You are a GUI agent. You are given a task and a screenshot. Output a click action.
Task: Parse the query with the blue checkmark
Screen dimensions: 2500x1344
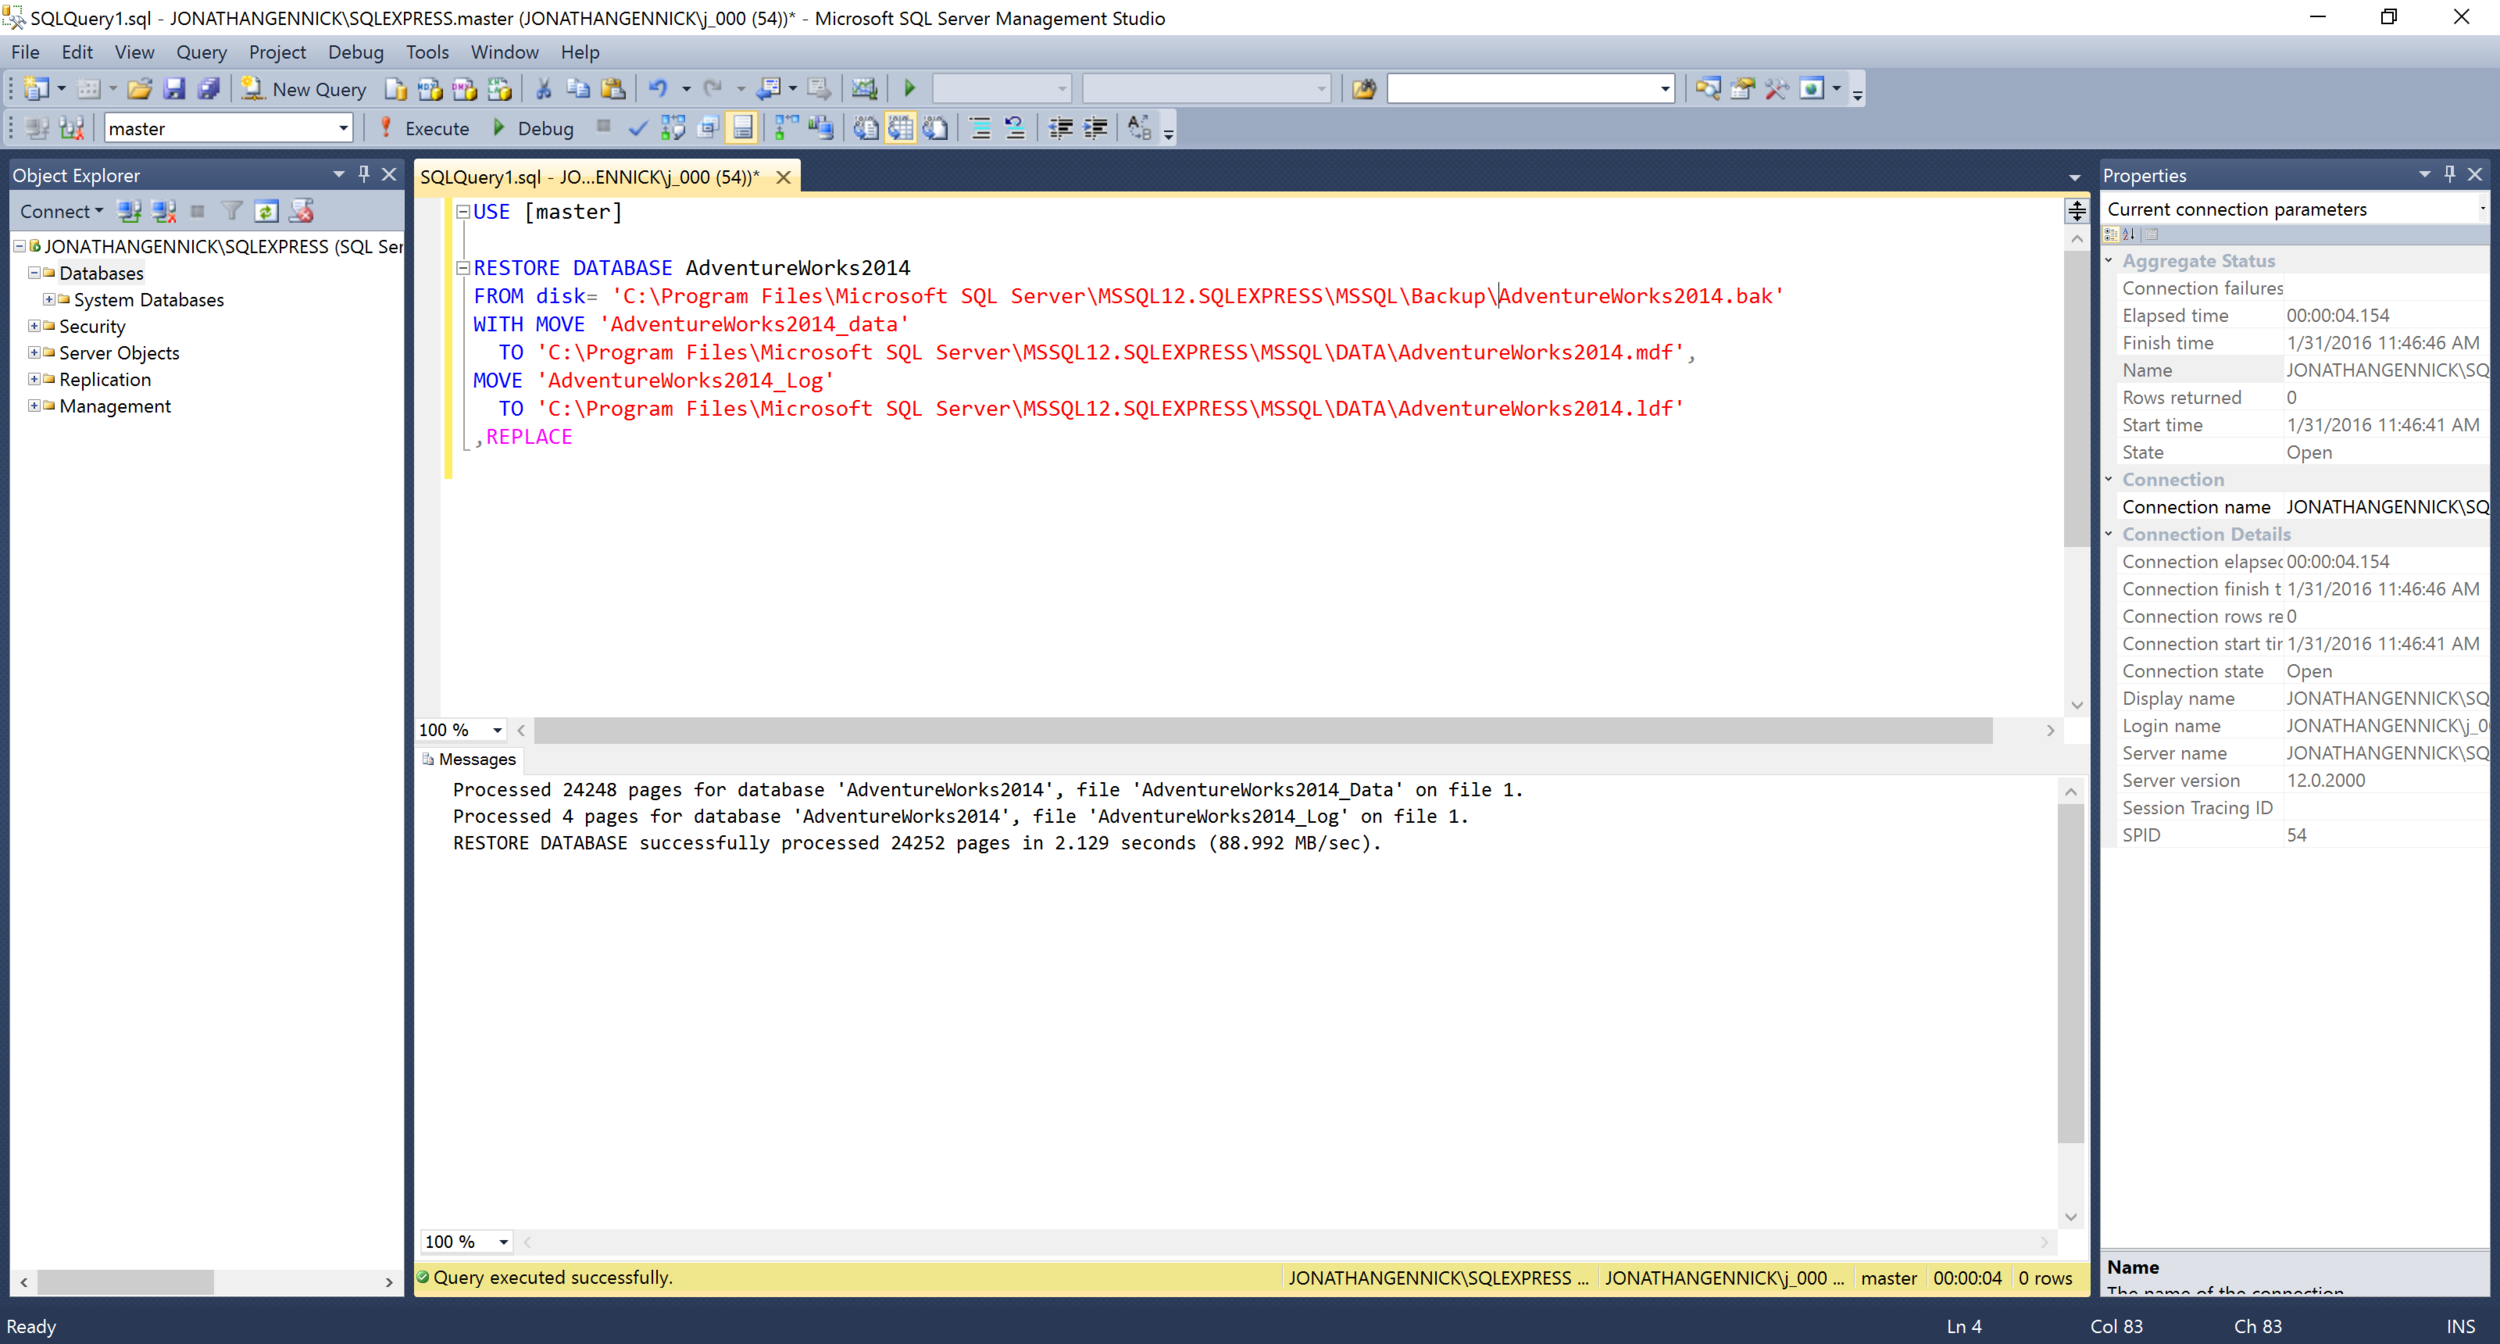pyautogui.click(x=637, y=128)
